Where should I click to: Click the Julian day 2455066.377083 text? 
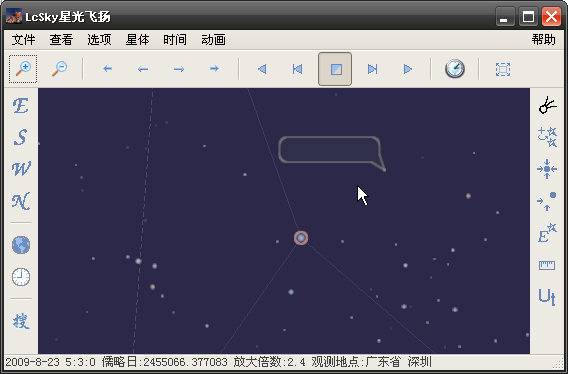165,362
